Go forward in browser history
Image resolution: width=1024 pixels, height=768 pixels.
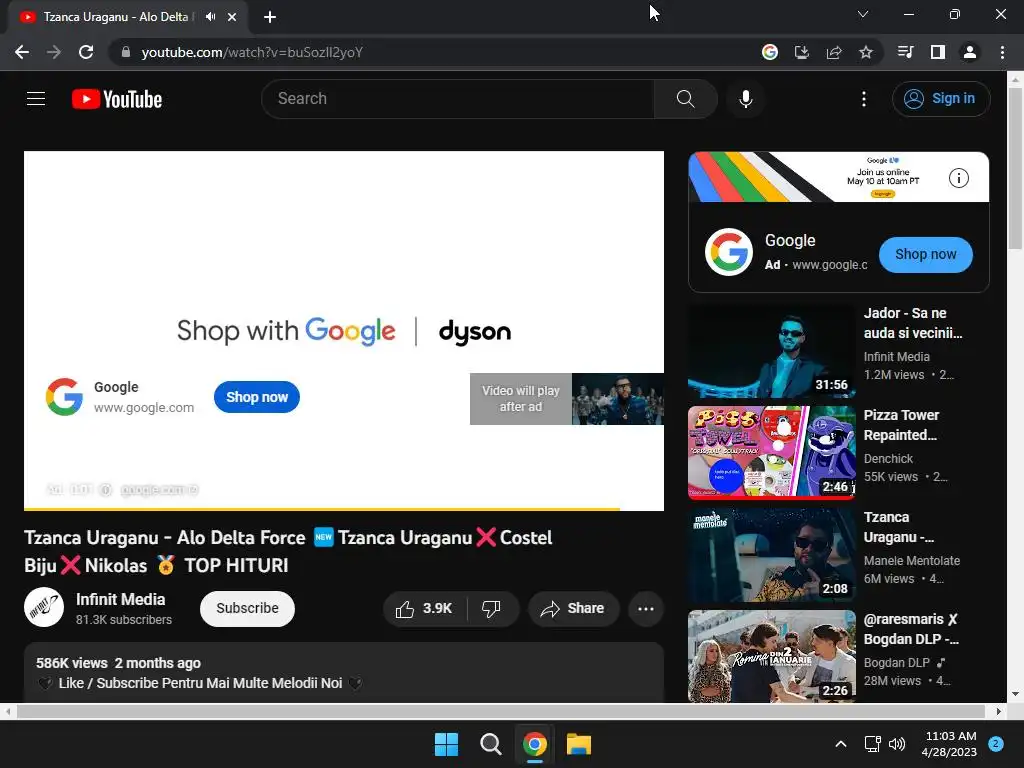[x=54, y=52]
